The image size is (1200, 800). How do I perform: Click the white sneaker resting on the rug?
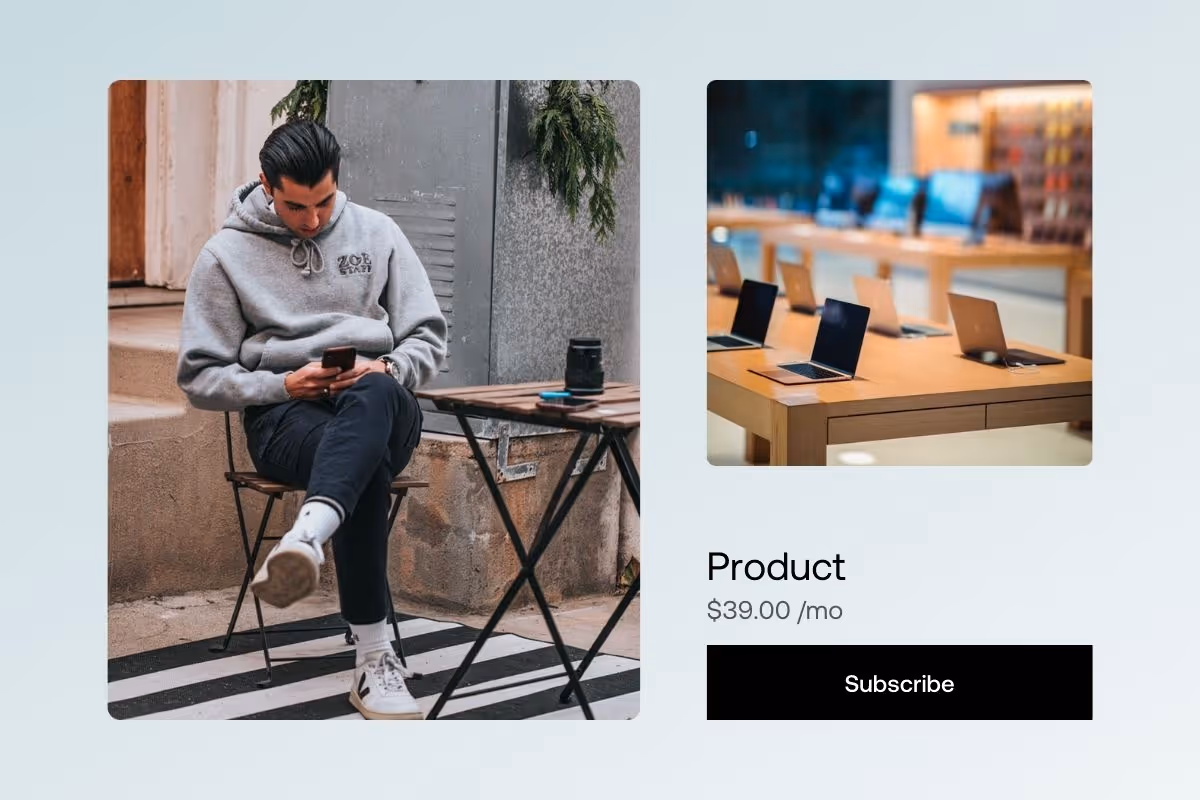384,686
